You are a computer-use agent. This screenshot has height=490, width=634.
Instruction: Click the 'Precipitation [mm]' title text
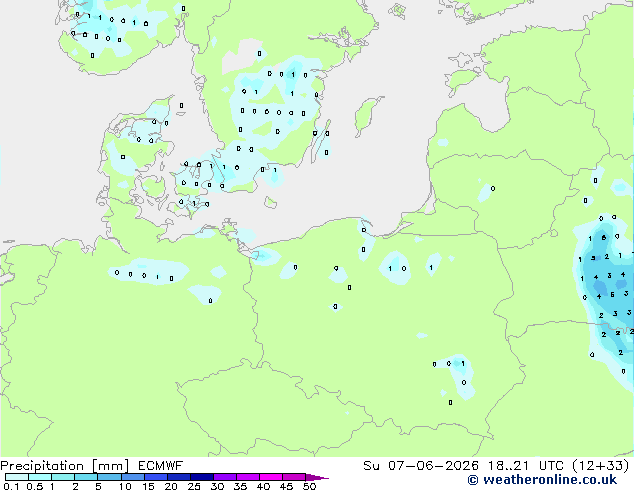tap(64, 466)
